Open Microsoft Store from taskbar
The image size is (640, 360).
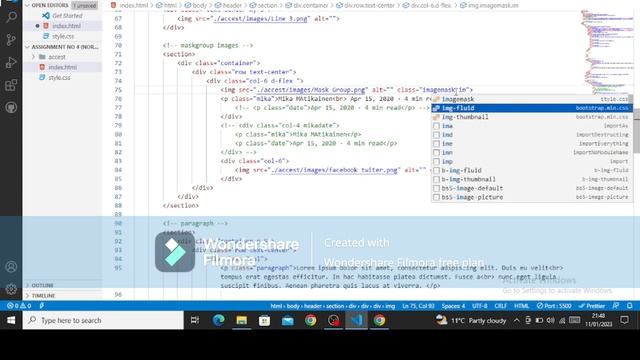(264, 320)
